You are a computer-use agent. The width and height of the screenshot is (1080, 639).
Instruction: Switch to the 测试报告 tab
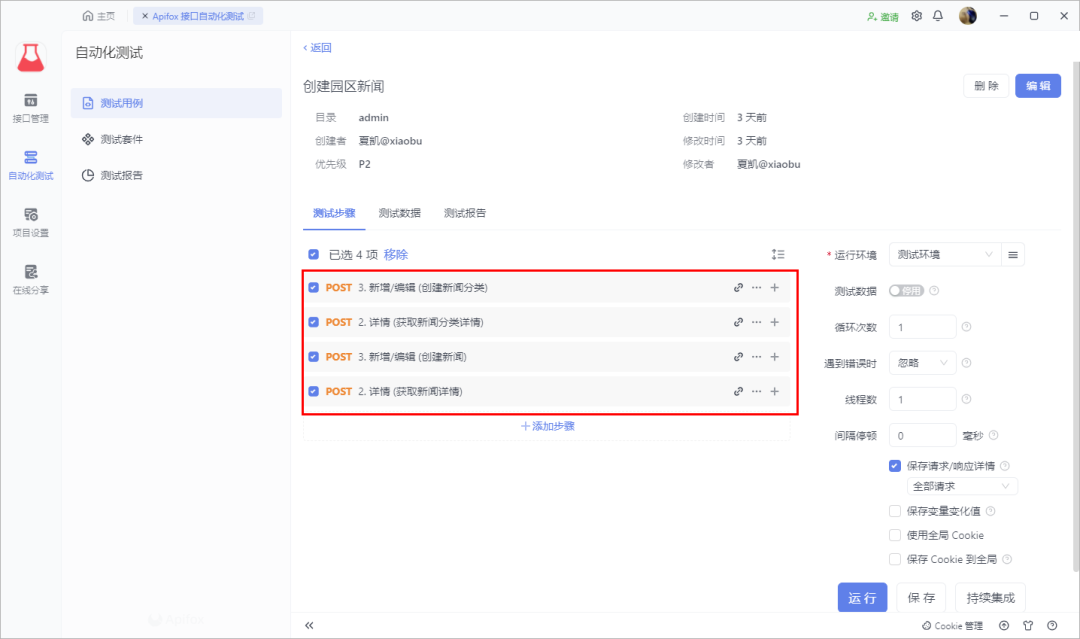463,213
